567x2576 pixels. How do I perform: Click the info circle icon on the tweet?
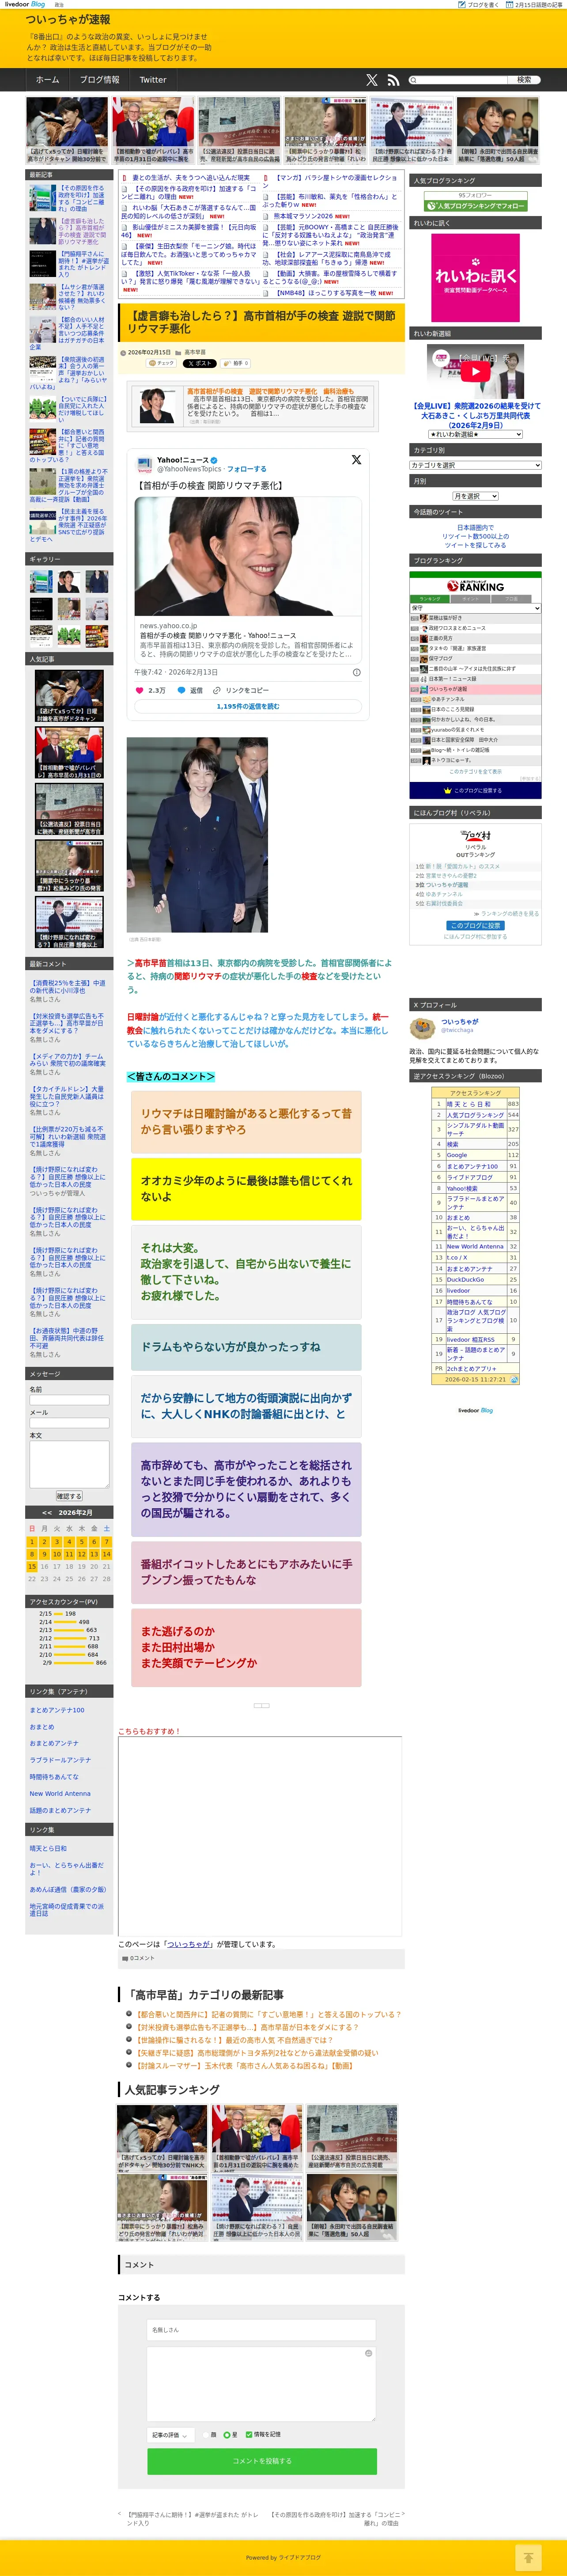pyautogui.click(x=357, y=672)
